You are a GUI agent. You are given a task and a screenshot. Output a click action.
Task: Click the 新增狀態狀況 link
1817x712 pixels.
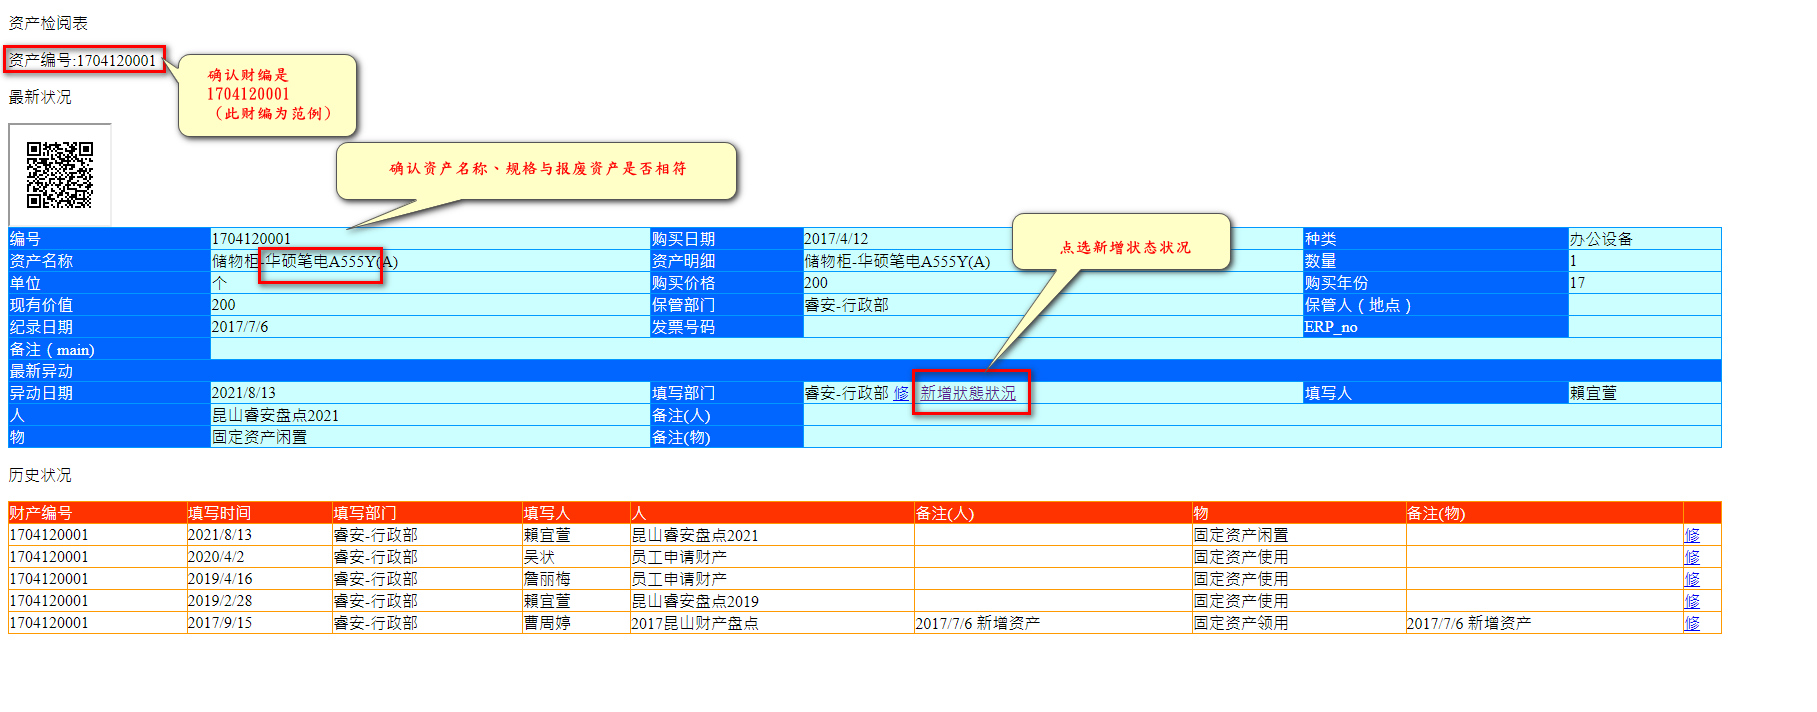click(967, 393)
